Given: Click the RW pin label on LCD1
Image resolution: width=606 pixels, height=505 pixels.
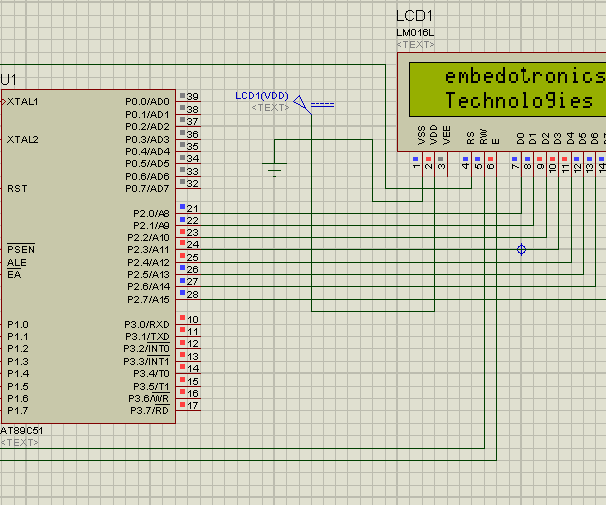Looking at the screenshot, I should point(483,137).
